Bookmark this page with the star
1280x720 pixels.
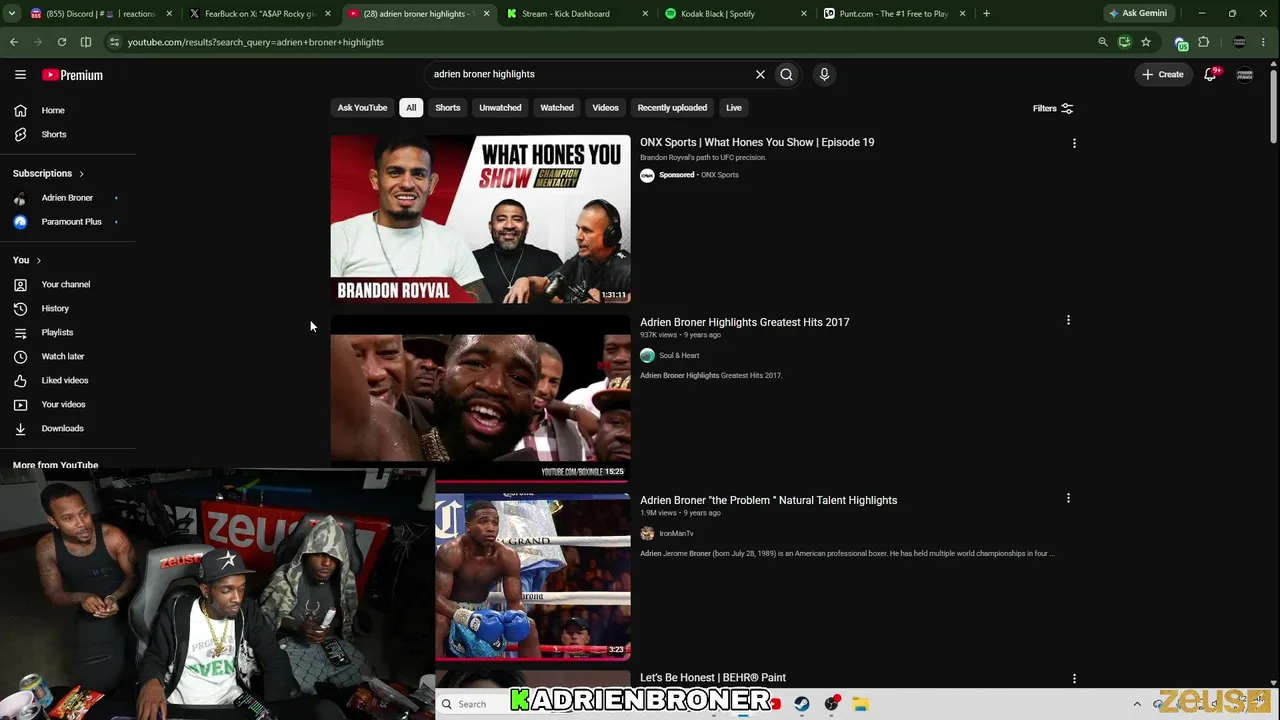tap(1146, 42)
